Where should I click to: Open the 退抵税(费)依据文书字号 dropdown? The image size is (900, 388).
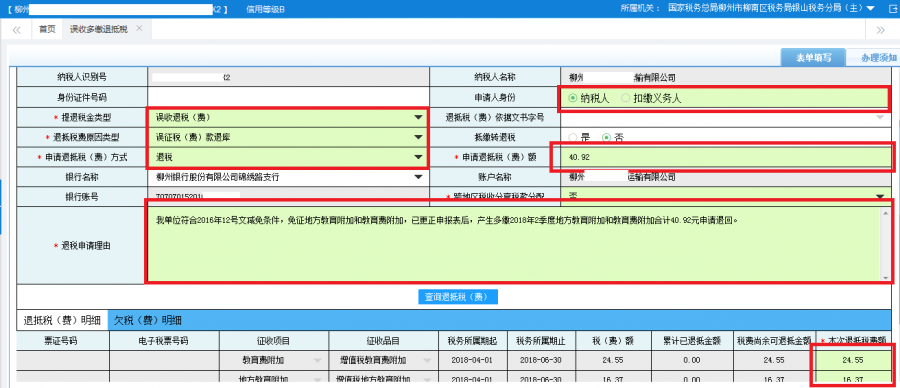(x=881, y=118)
